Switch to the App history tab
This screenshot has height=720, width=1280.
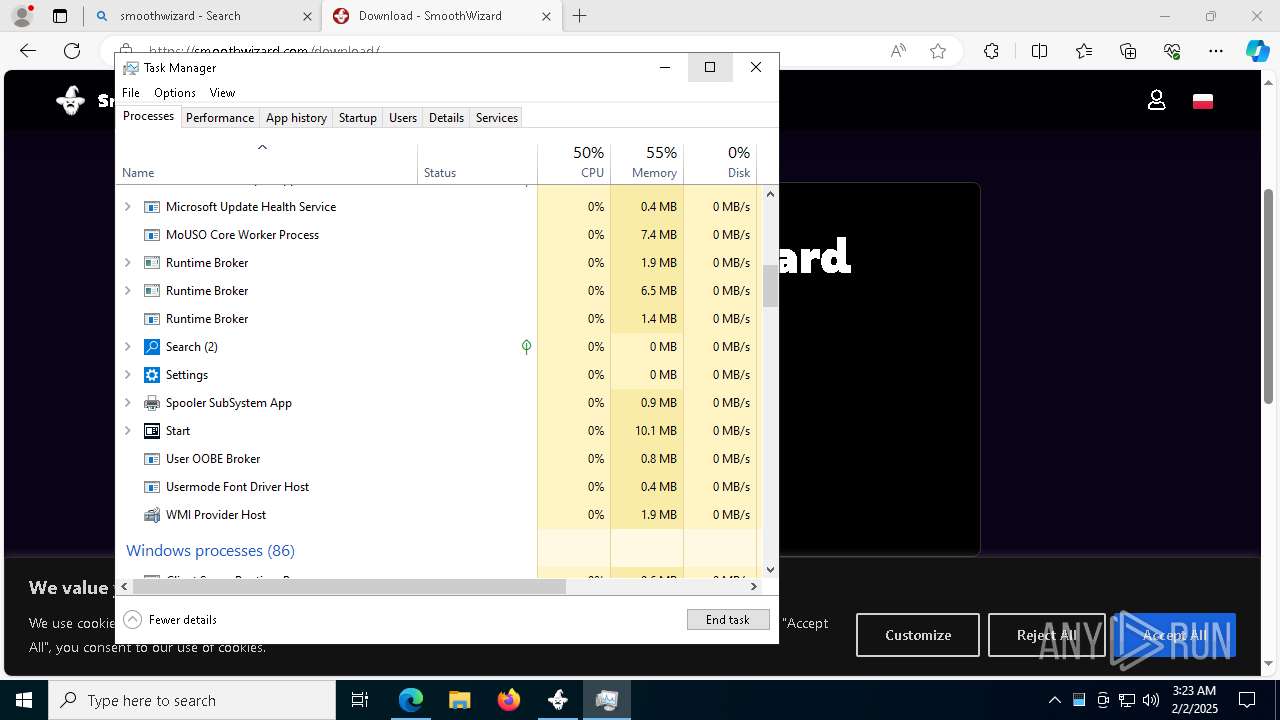point(296,118)
